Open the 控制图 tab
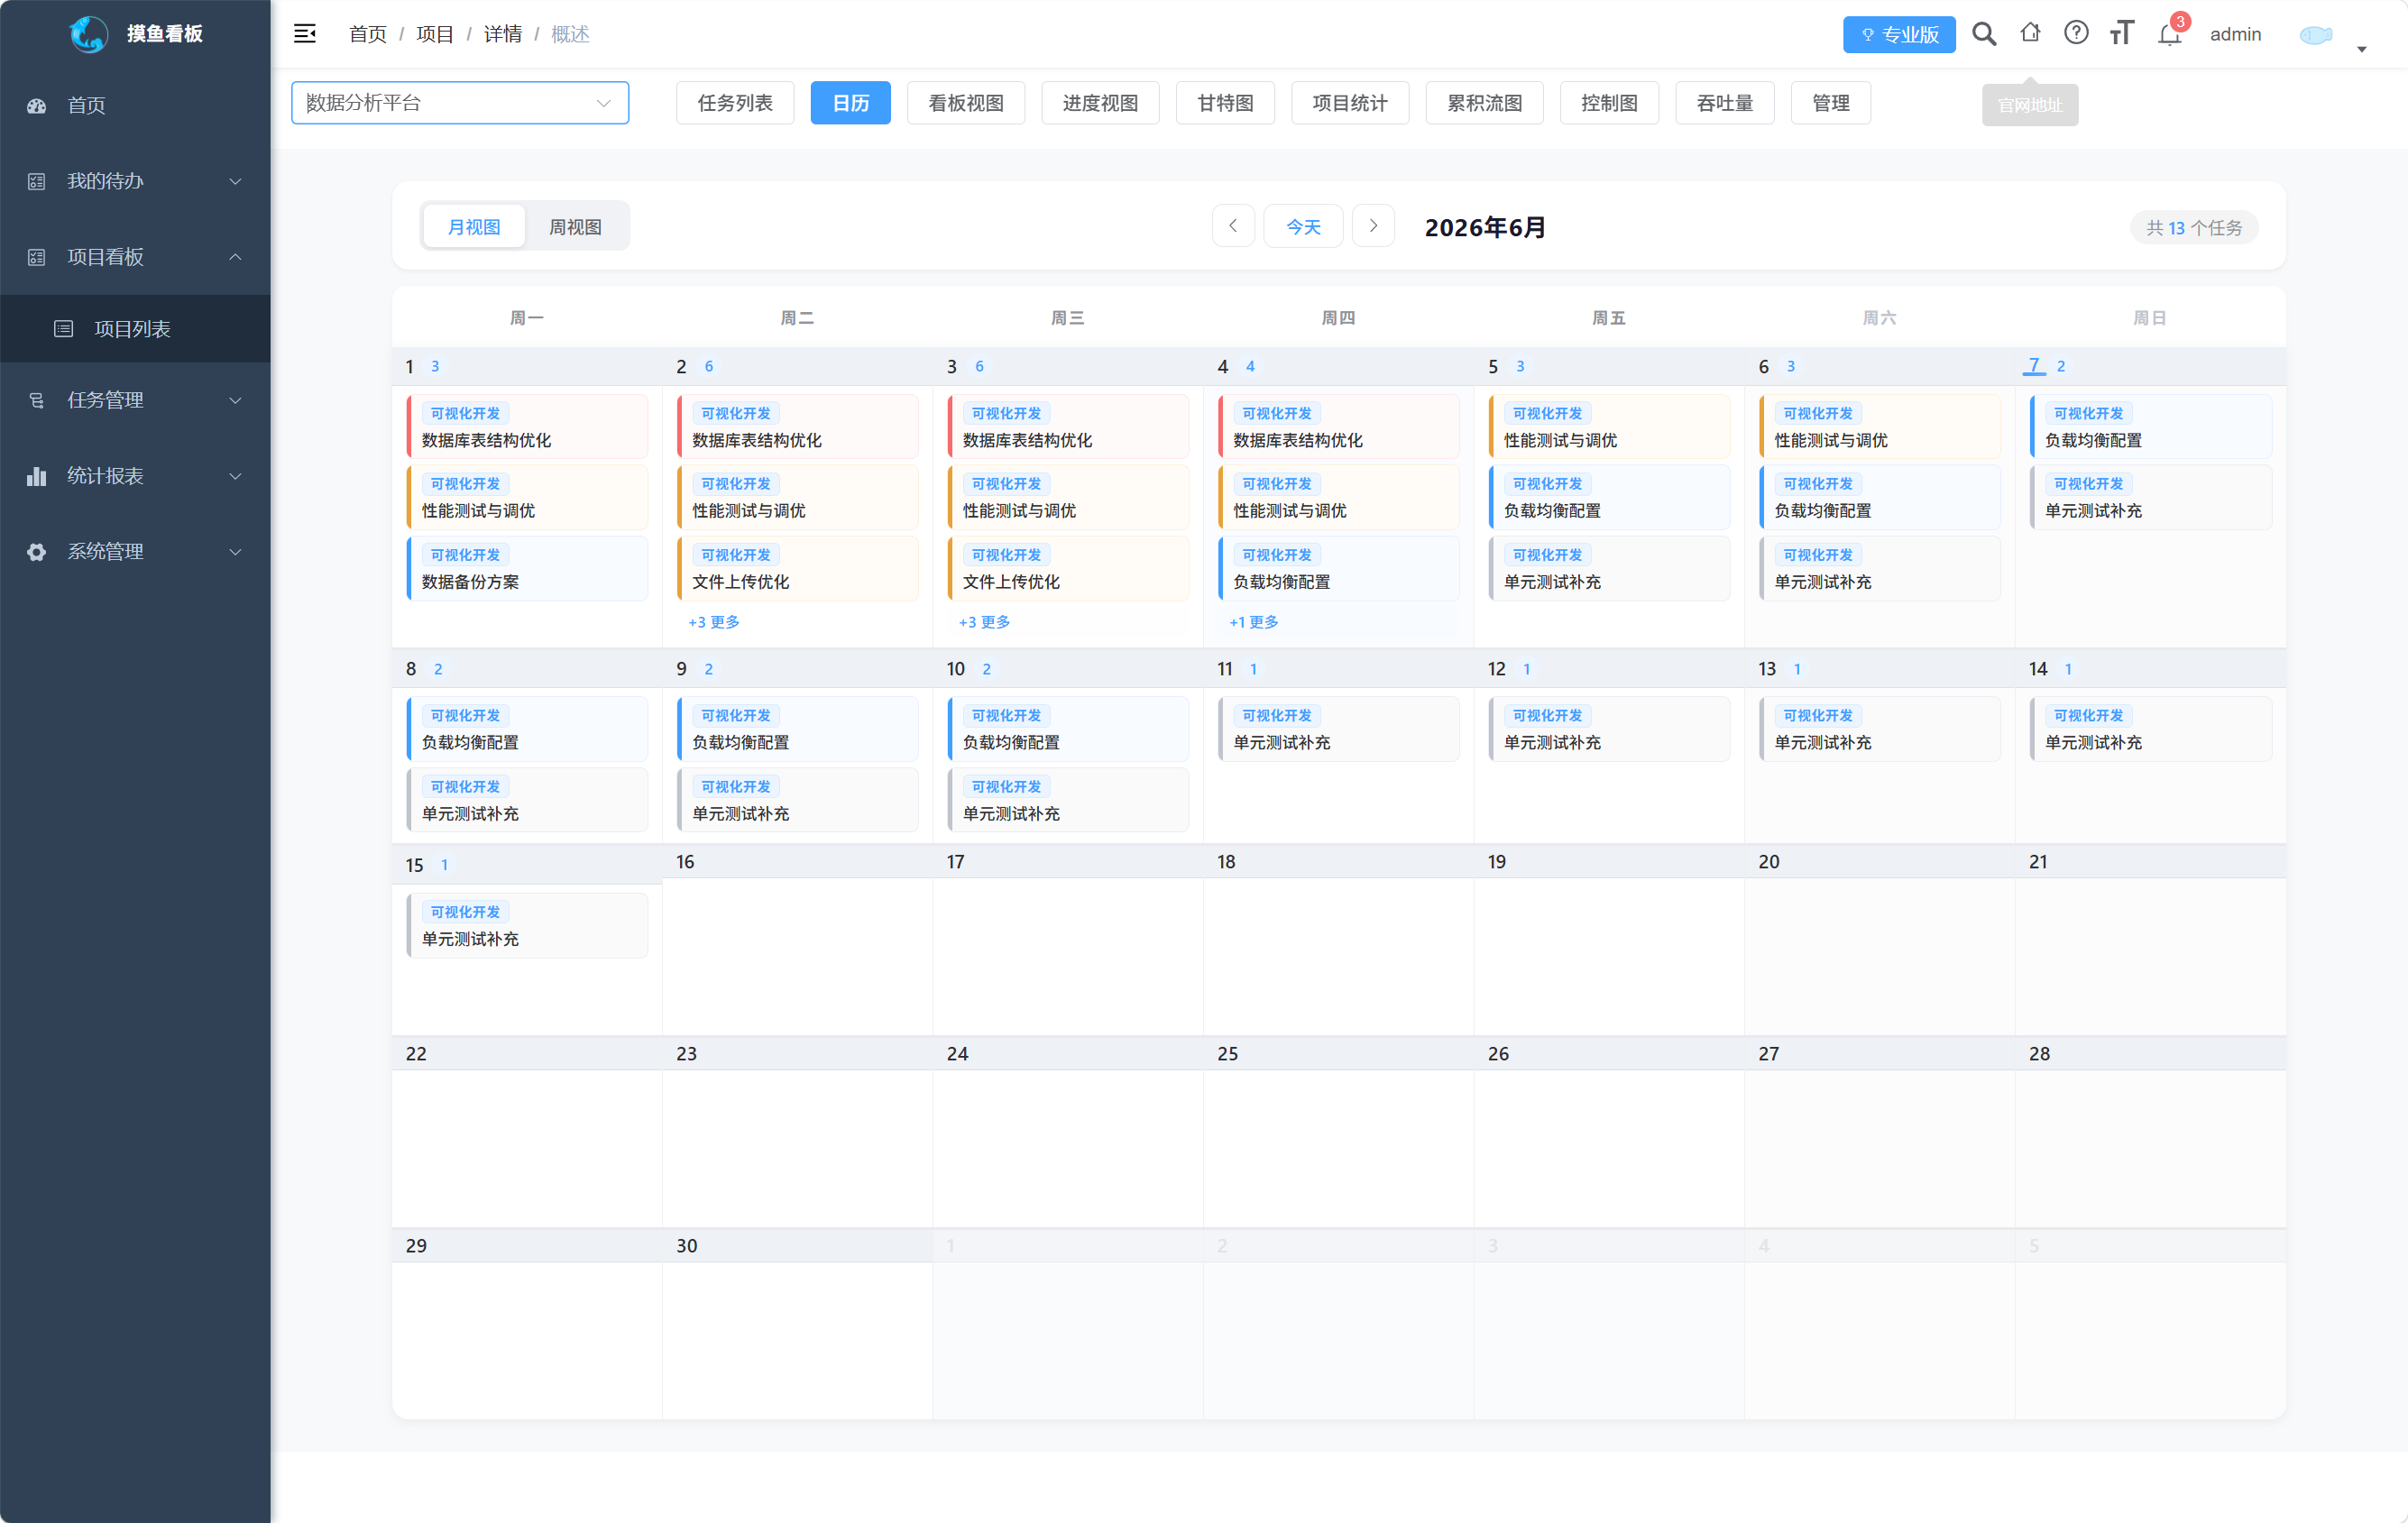 [x=1610, y=103]
